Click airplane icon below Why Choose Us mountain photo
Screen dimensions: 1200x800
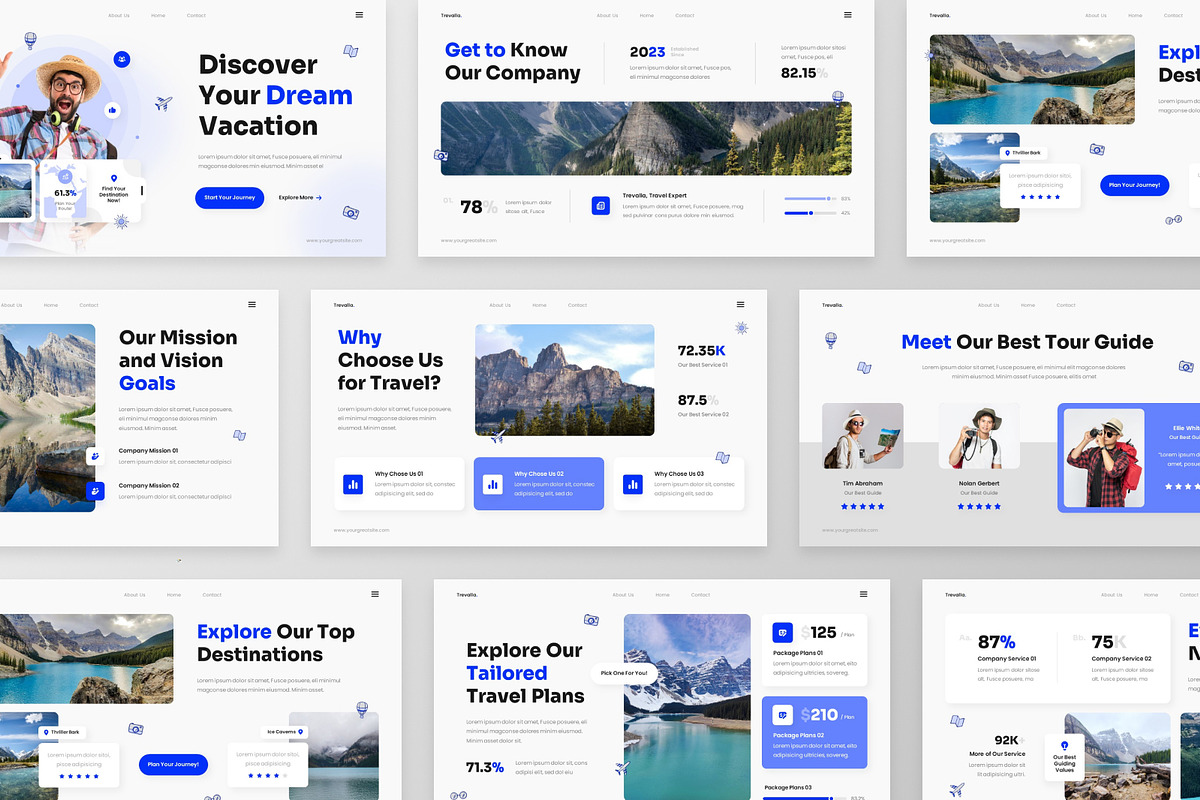click(497, 436)
